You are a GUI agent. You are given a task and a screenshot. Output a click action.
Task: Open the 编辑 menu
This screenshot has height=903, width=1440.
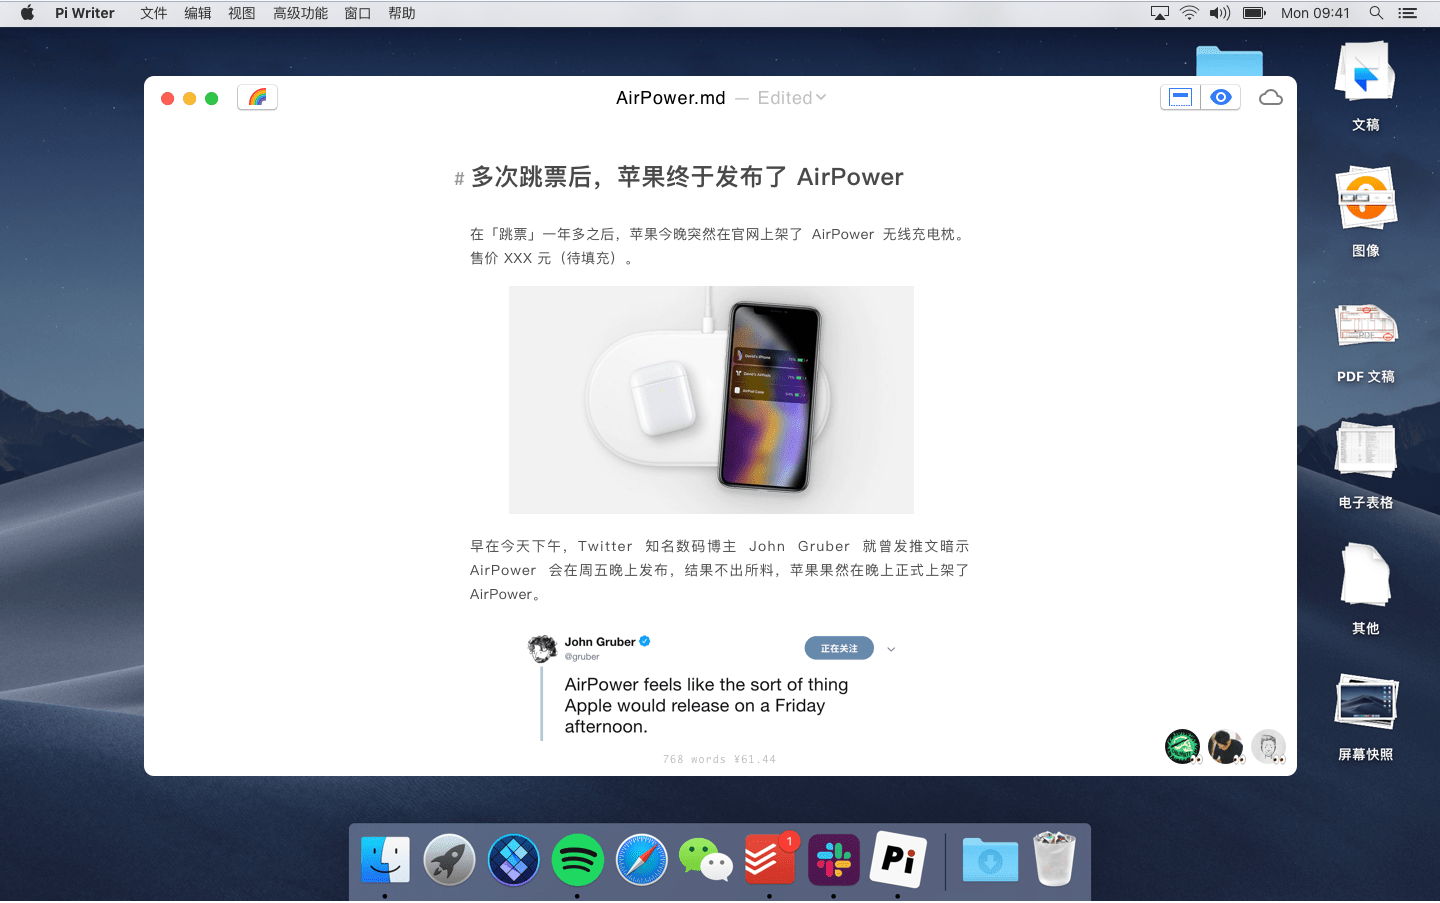(x=198, y=13)
